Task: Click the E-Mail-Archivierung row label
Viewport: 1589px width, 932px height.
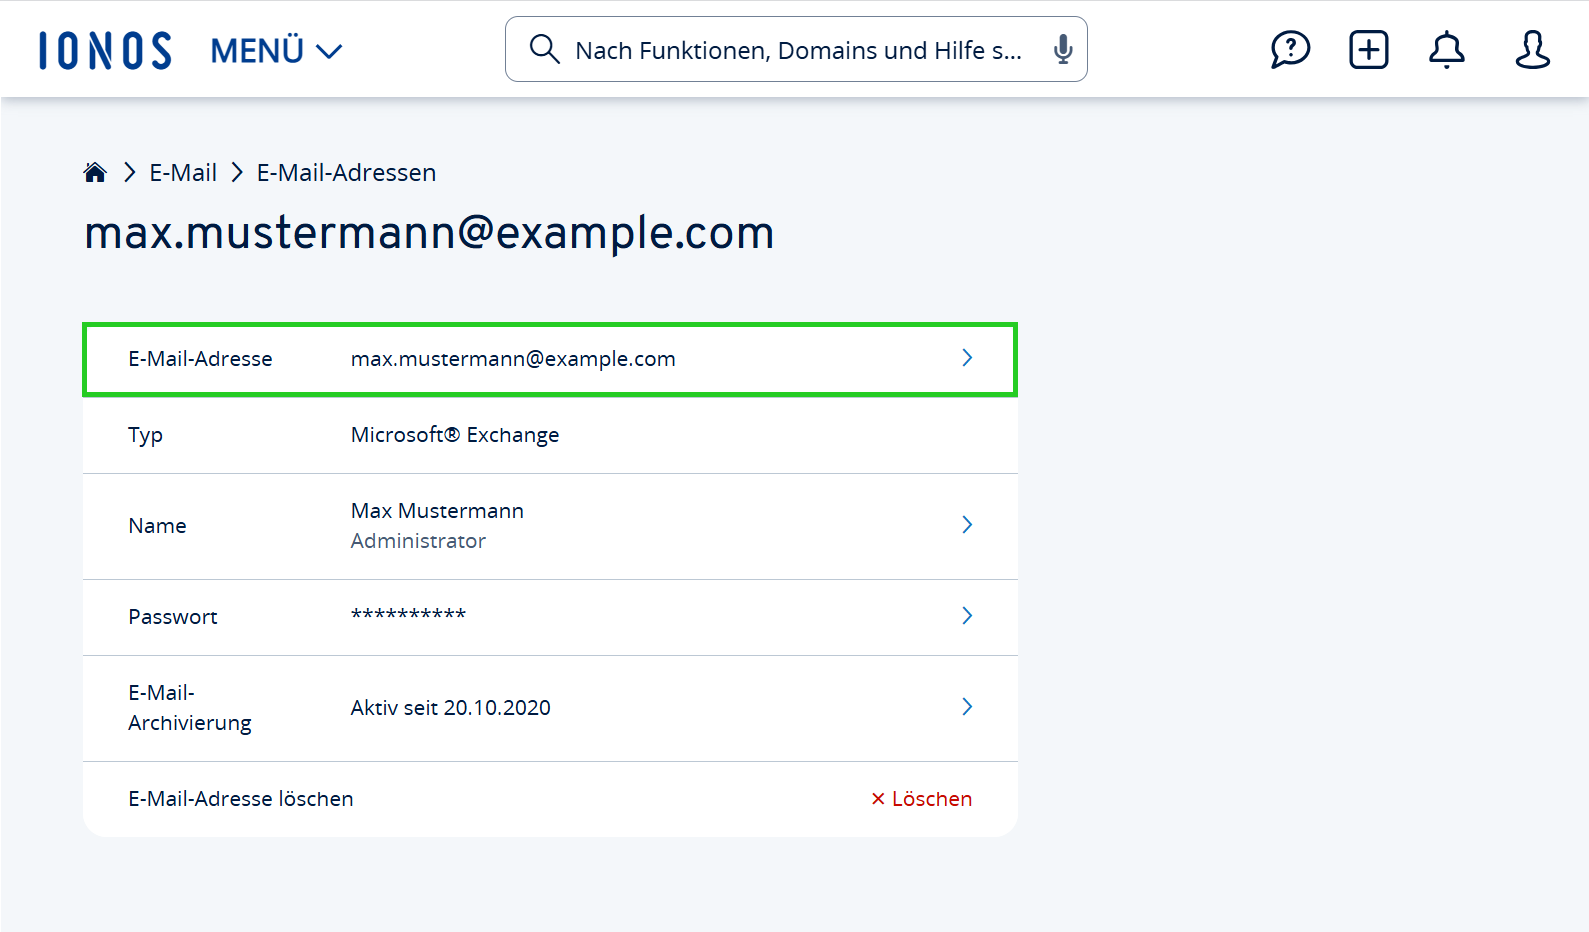Action: (x=190, y=708)
